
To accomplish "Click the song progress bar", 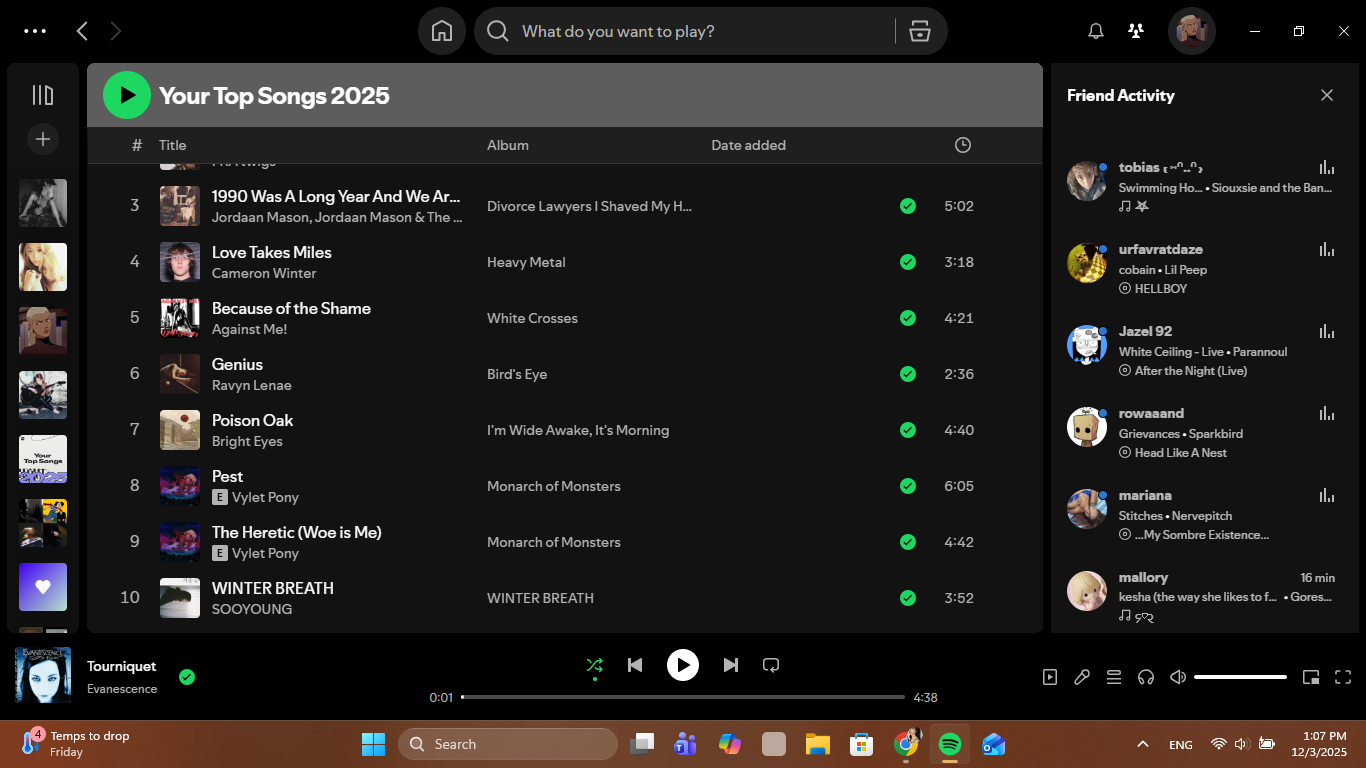I will (683, 697).
